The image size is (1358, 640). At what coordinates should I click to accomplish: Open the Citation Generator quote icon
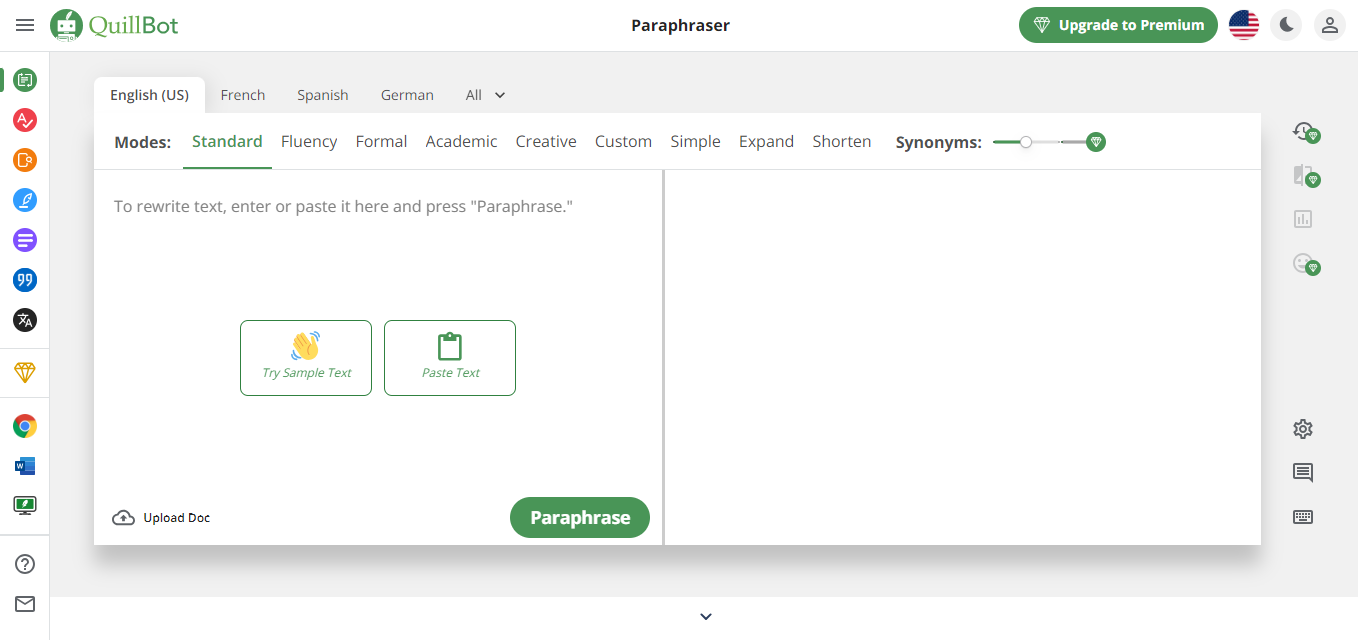coord(25,280)
